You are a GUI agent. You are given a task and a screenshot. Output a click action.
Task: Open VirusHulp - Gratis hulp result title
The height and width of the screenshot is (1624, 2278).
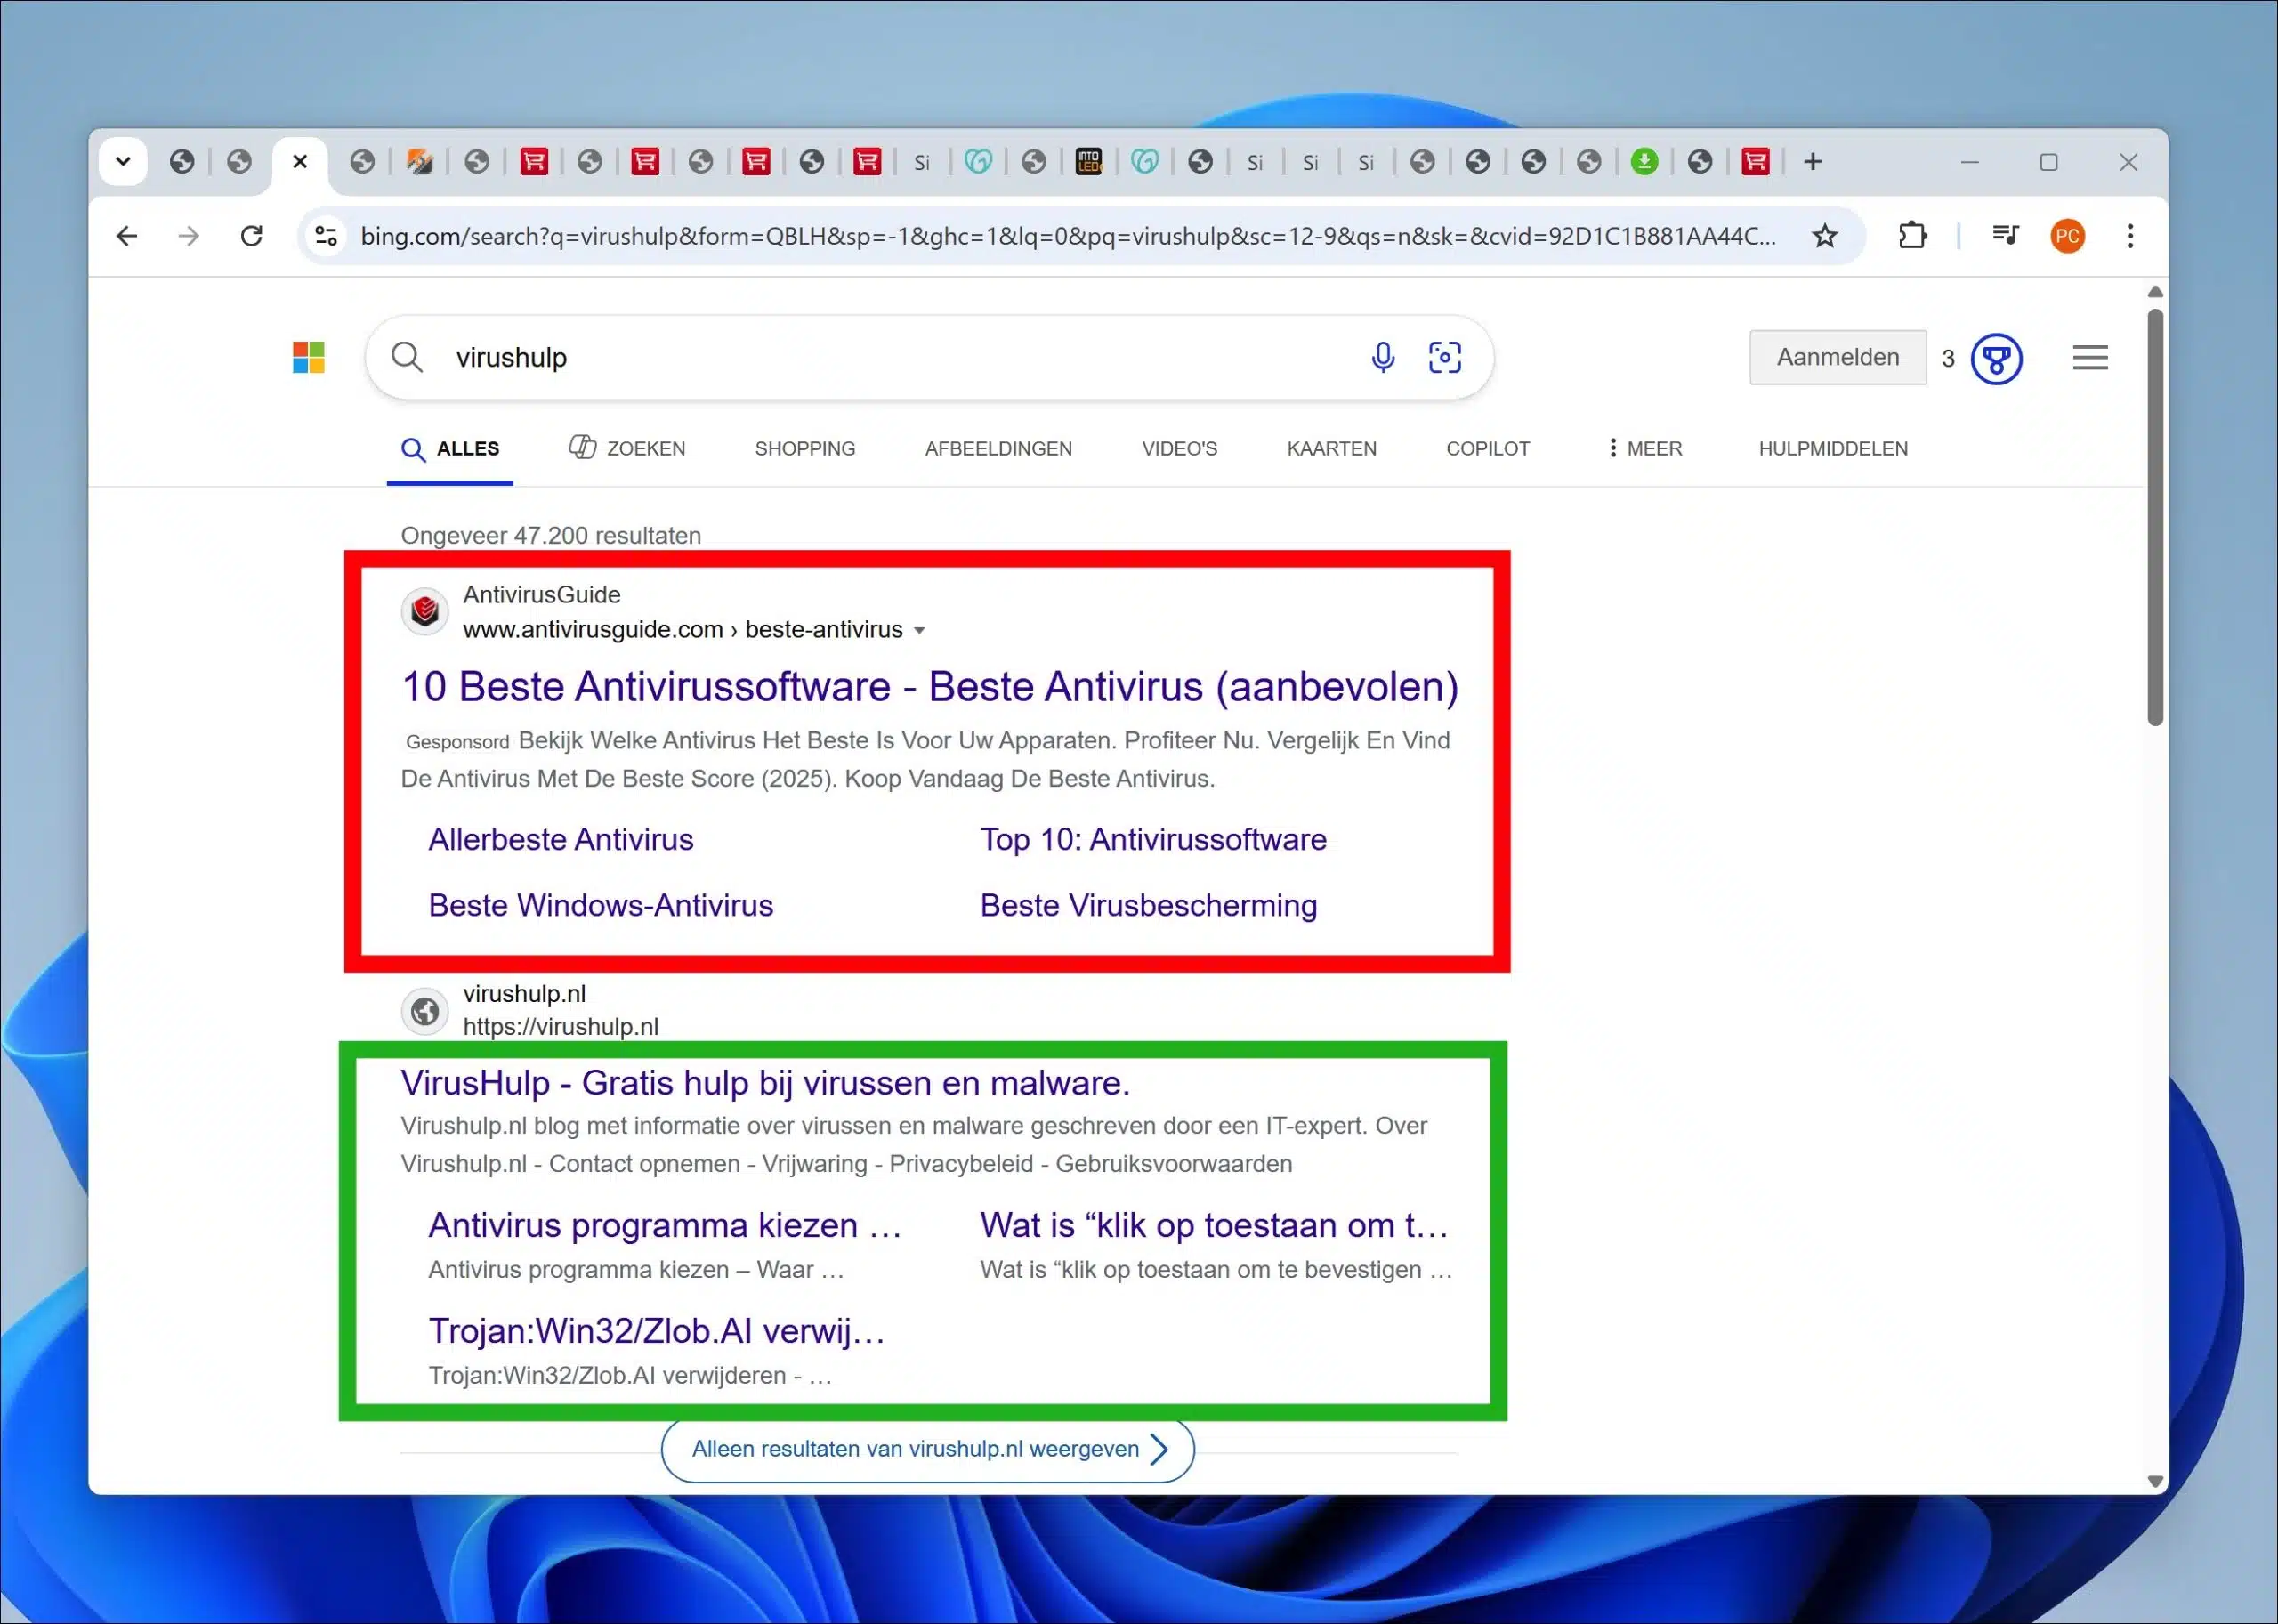[765, 1083]
